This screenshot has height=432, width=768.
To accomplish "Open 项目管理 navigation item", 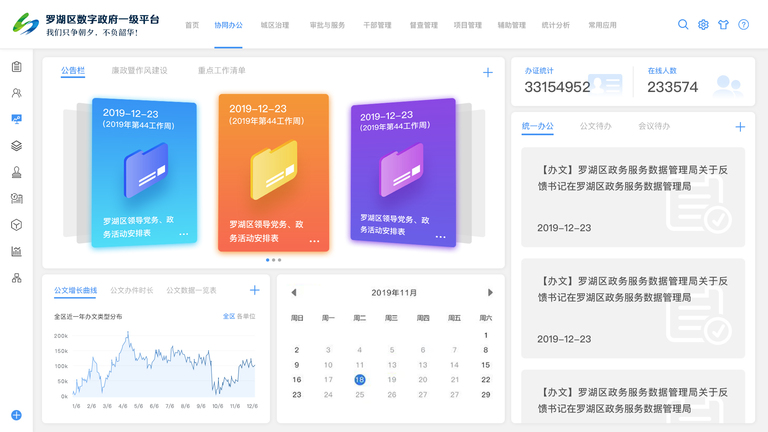I will pyautogui.click(x=468, y=25).
